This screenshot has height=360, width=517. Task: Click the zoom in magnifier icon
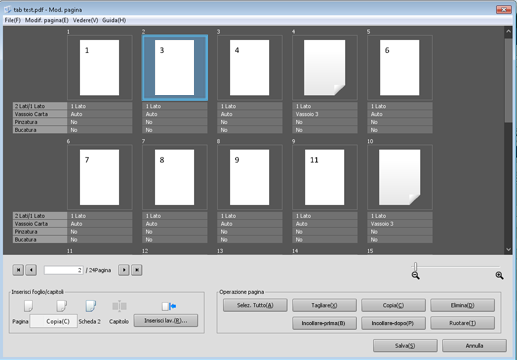(x=499, y=275)
